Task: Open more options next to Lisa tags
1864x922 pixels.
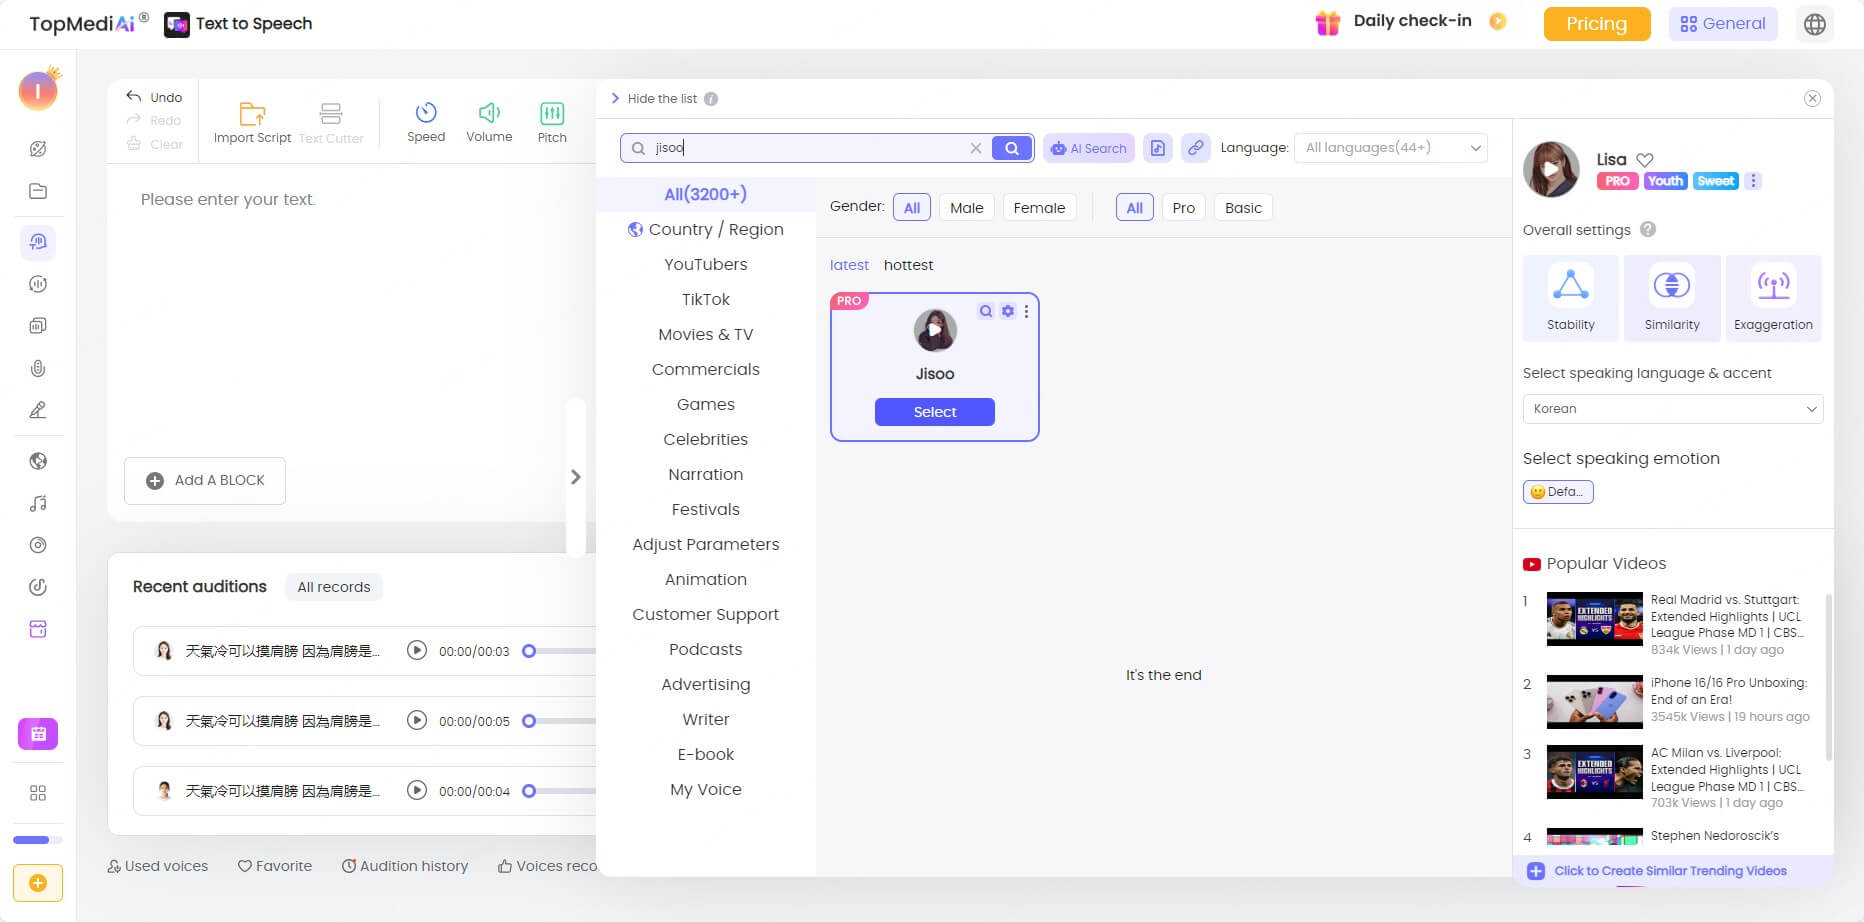Action: (x=1753, y=181)
